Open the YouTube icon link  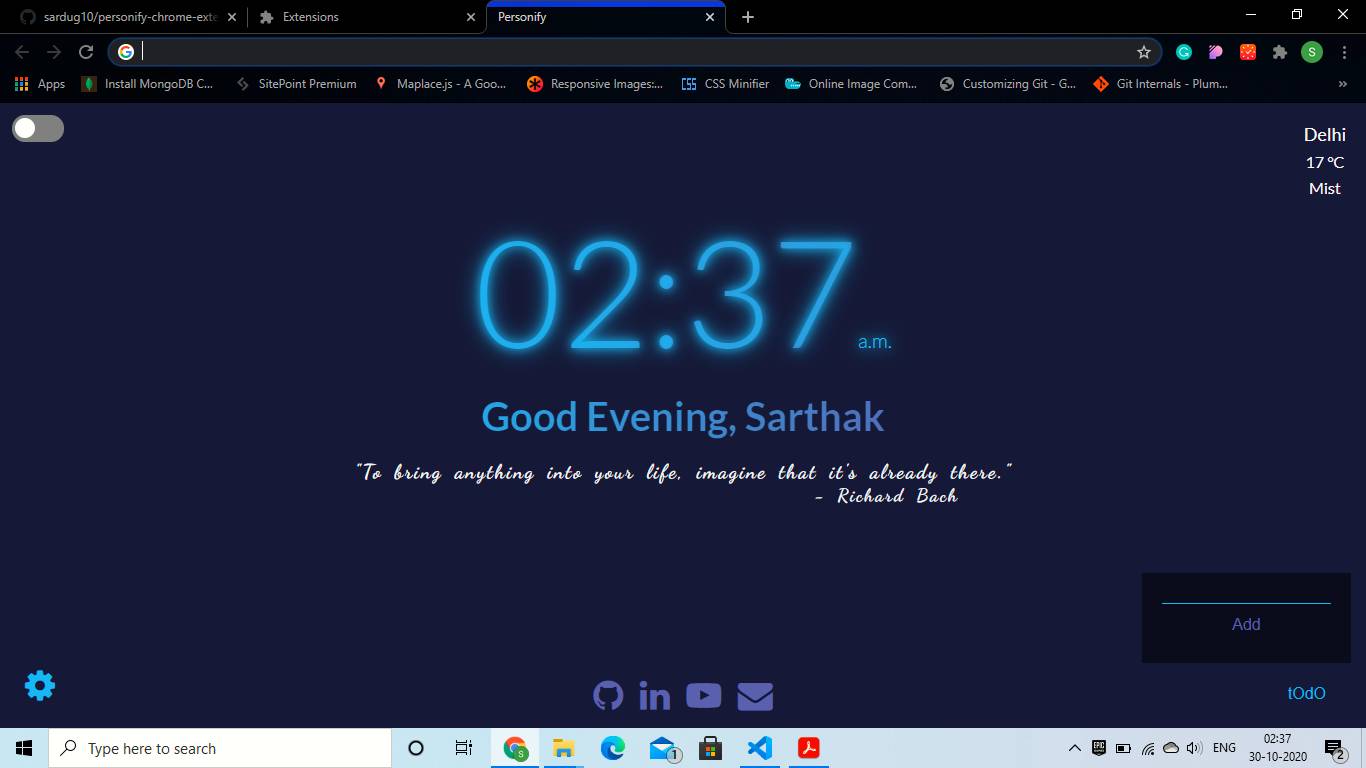click(x=704, y=695)
